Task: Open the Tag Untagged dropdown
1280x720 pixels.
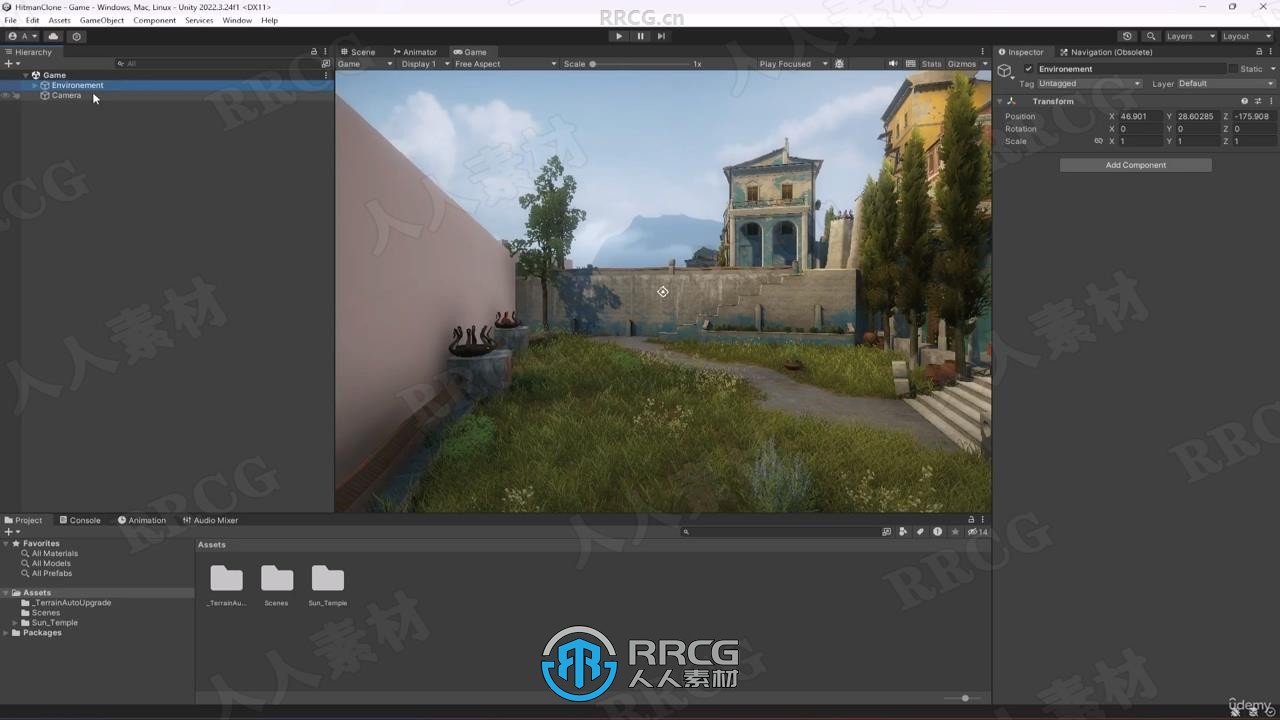Action: point(1089,84)
